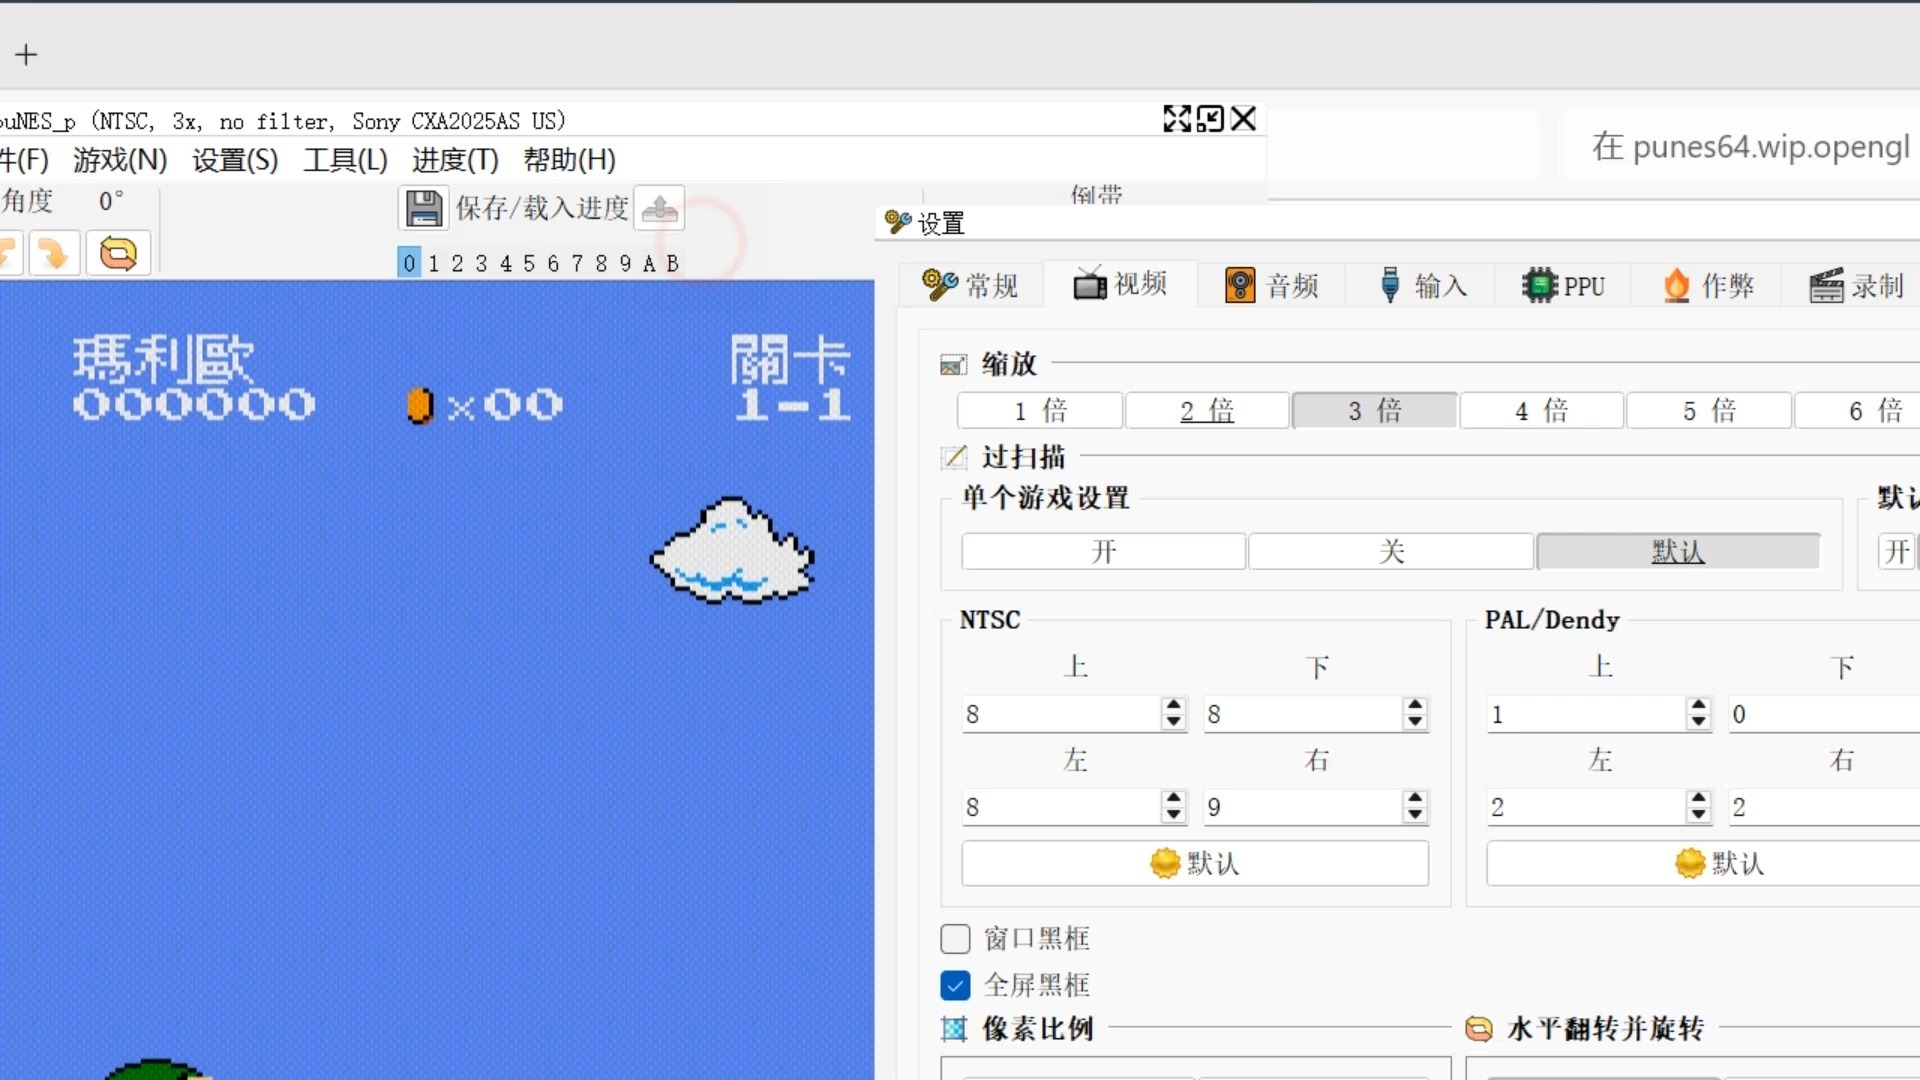
Task: Open the 作弊 cheats tab
Action: tap(1708, 286)
